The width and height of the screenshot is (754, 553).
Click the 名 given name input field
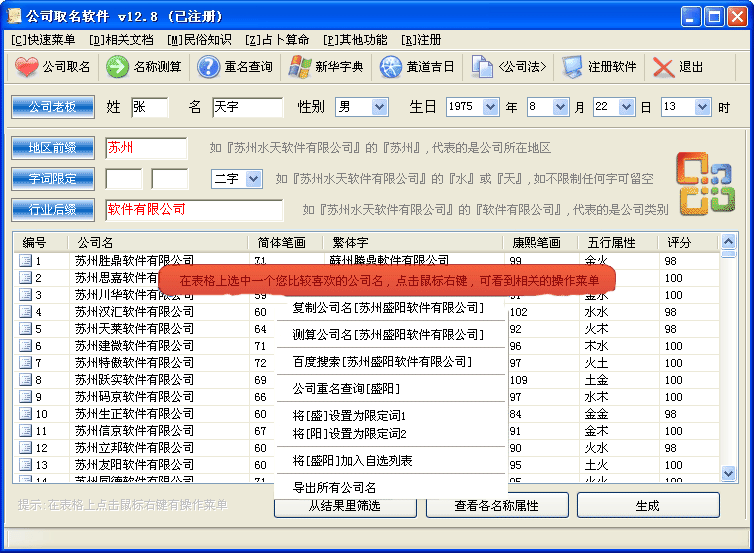coord(247,107)
